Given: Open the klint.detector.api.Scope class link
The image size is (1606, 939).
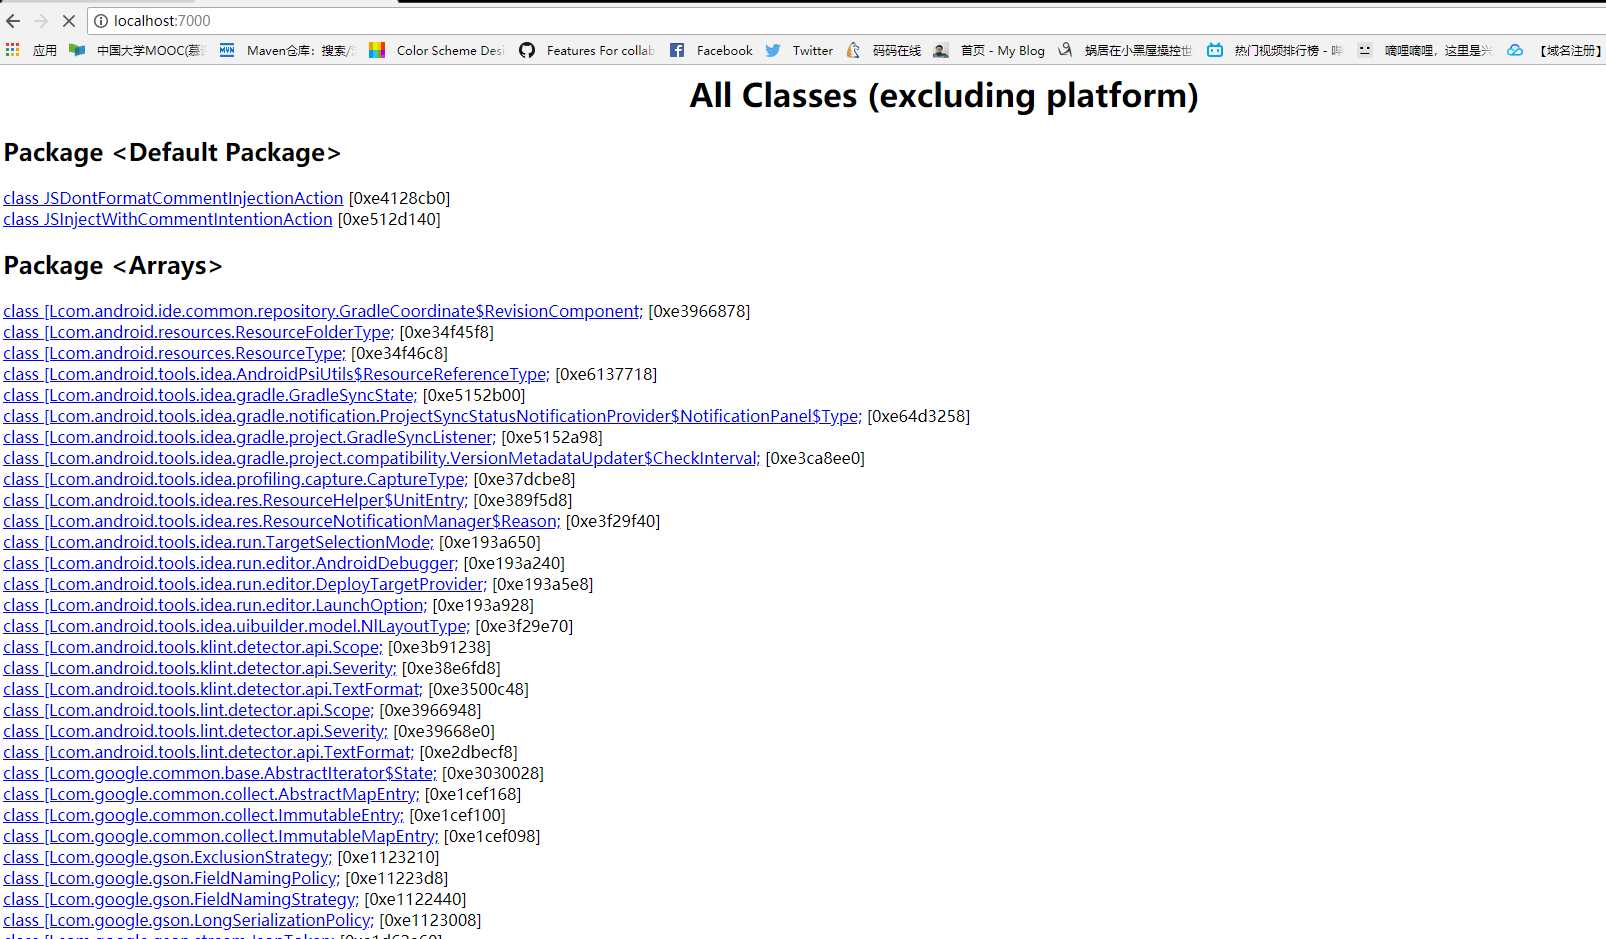Looking at the screenshot, I should click(193, 647).
